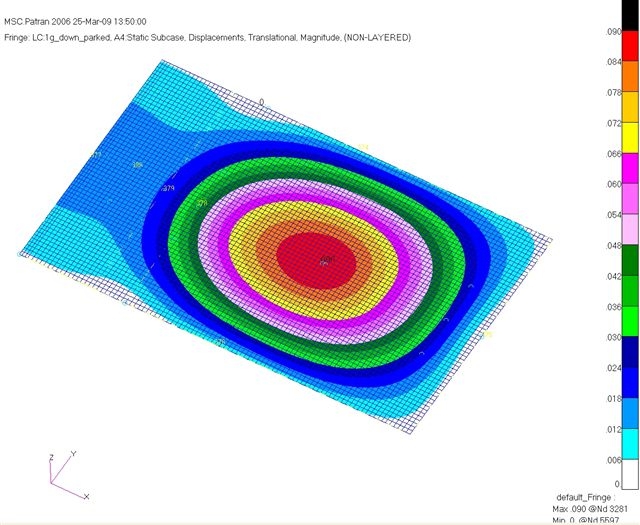Click the .066 legend scale value
The image size is (640, 525).
tap(613, 154)
